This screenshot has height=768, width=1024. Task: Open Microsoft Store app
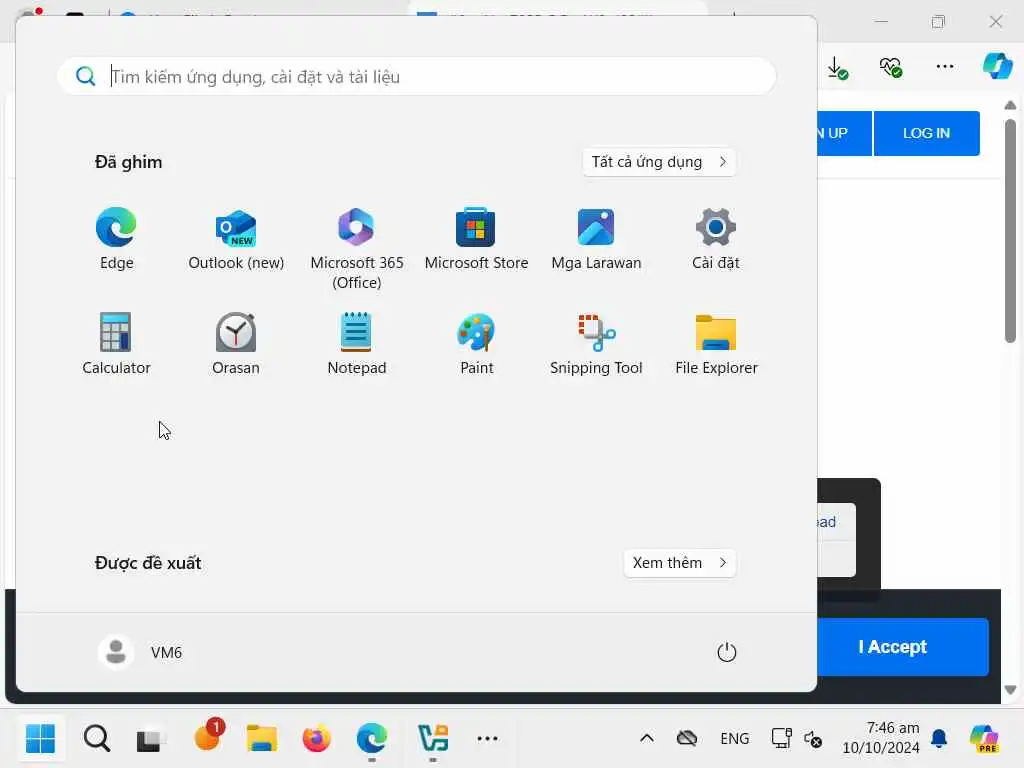tap(476, 238)
